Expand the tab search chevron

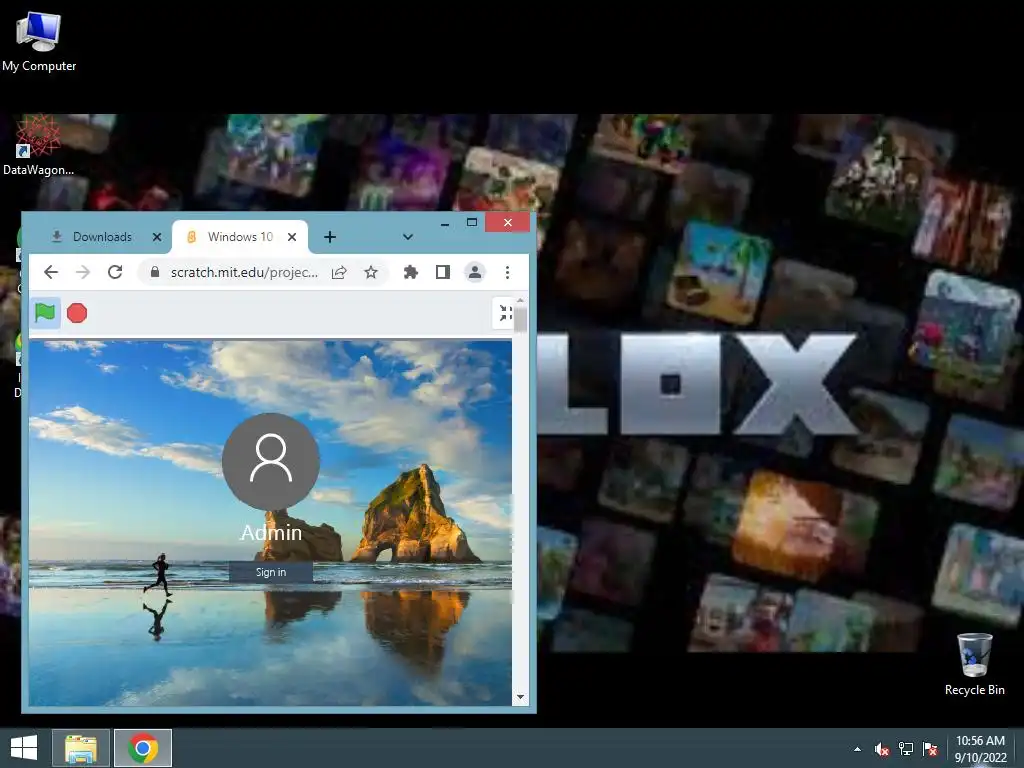pyautogui.click(x=408, y=237)
